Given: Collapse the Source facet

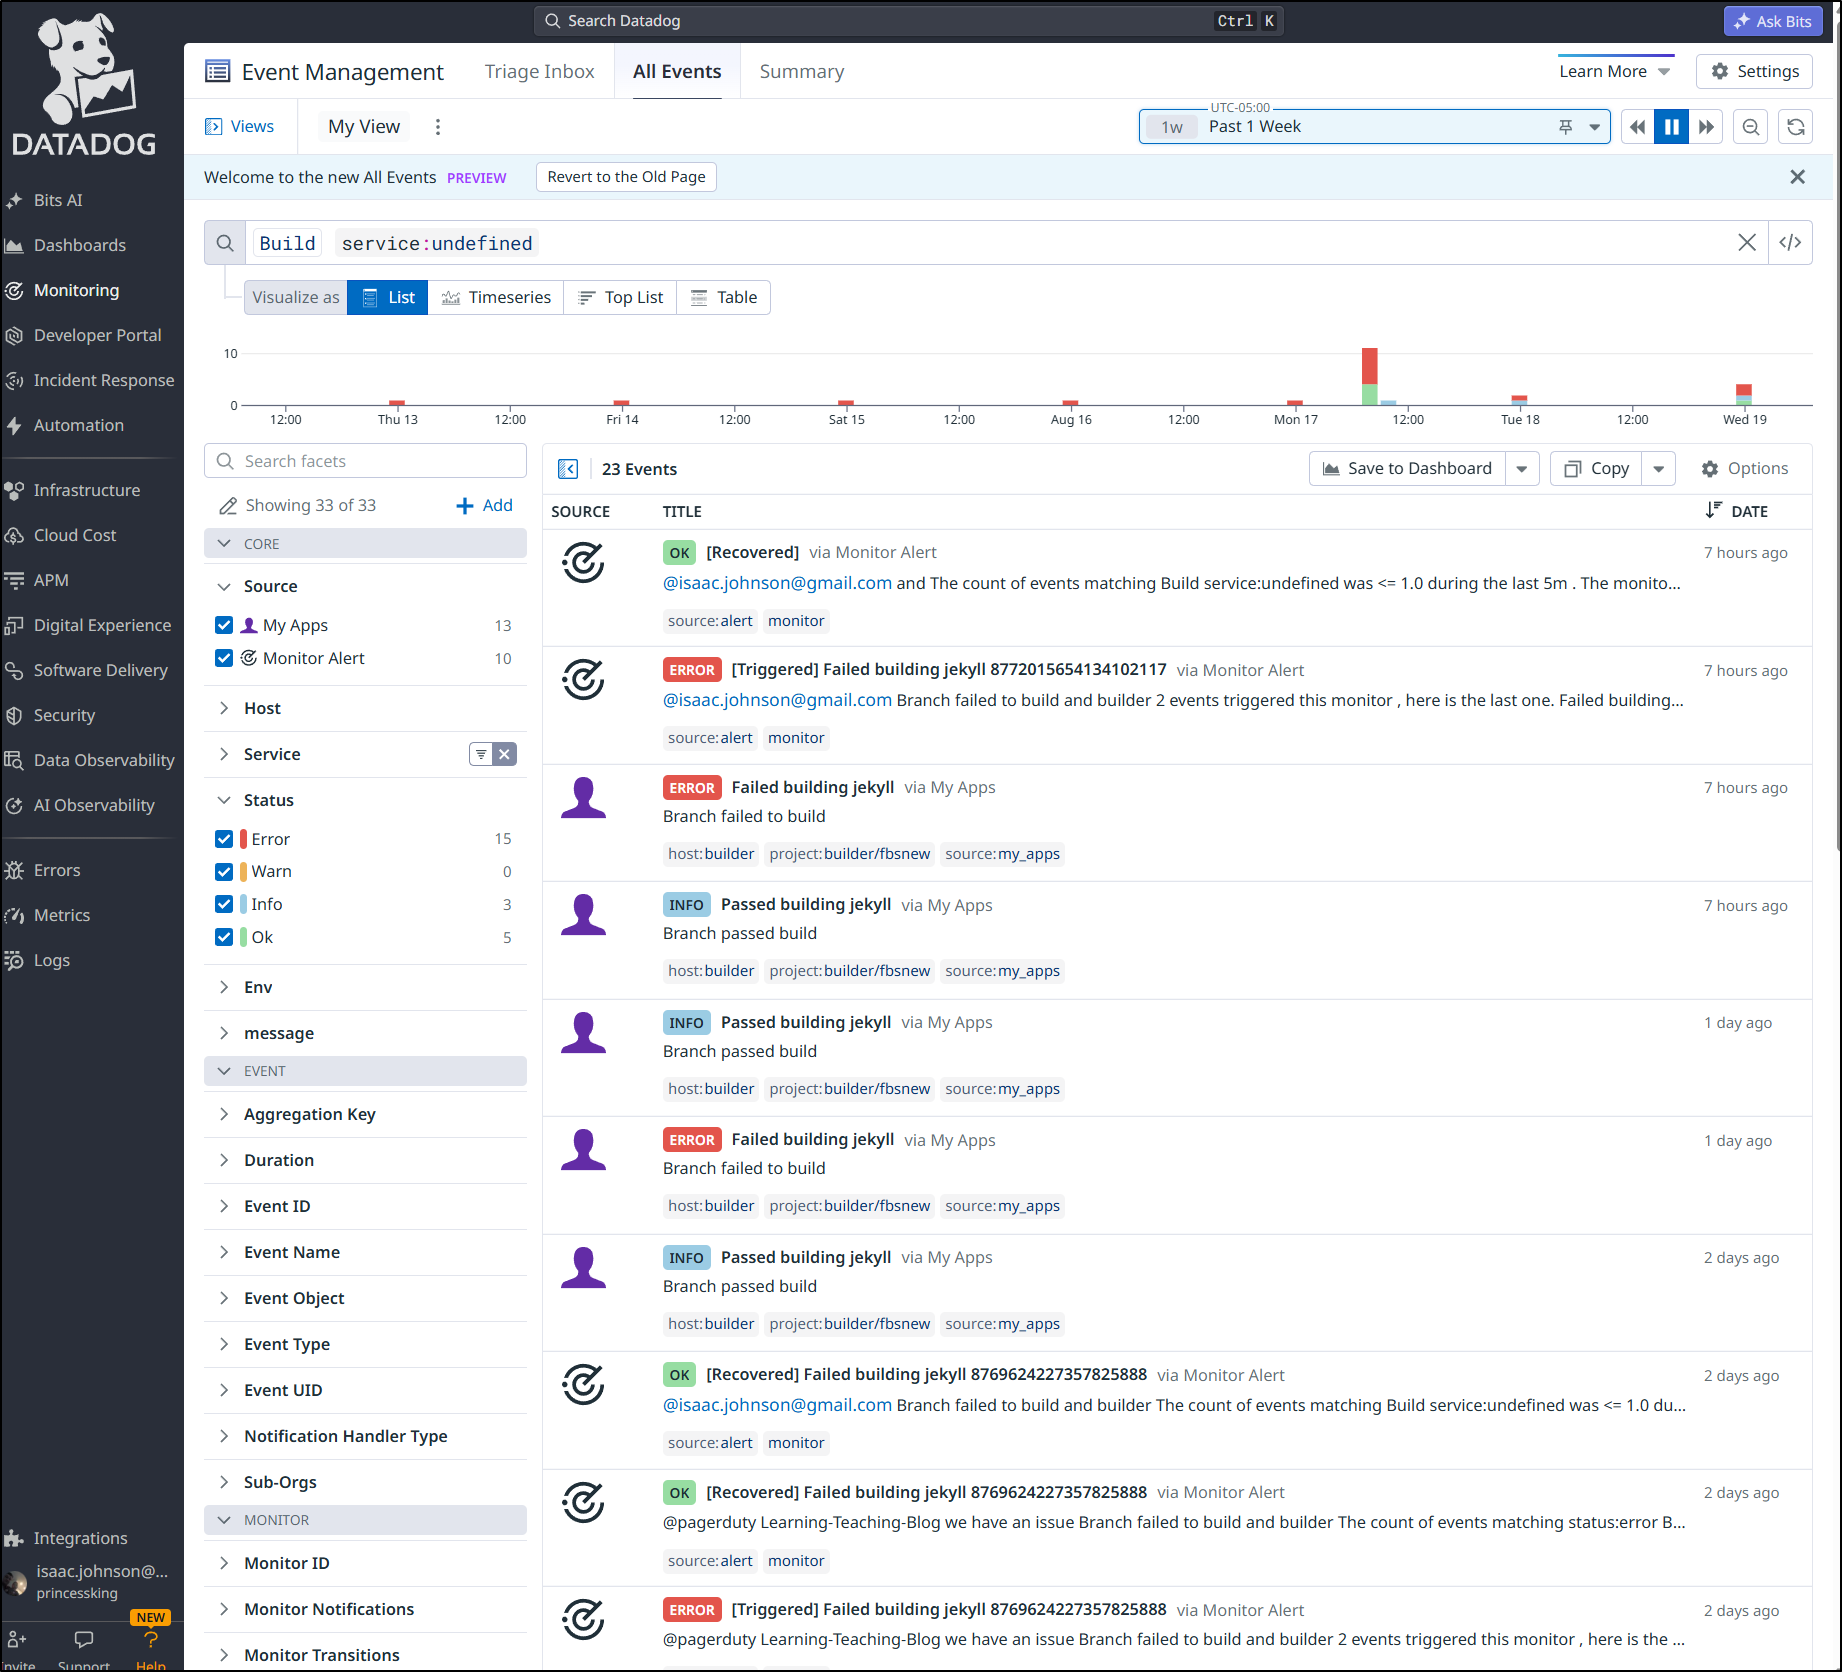Looking at the screenshot, I should 224,586.
